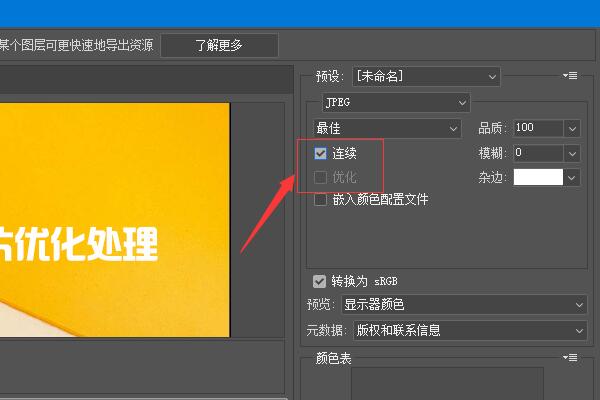Toggle the 转换为 sRGB checkbox
This screenshot has width=600, height=400.
click(x=319, y=281)
